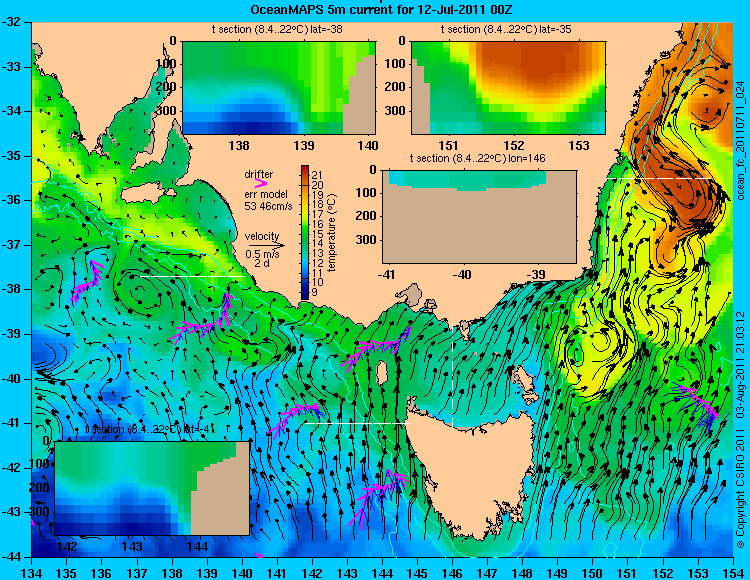Select the "t section (8.4..22°C) lat=-38" inset title
The height and width of the screenshot is (580, 750).
pyautogui.click(x=277, y=29)
